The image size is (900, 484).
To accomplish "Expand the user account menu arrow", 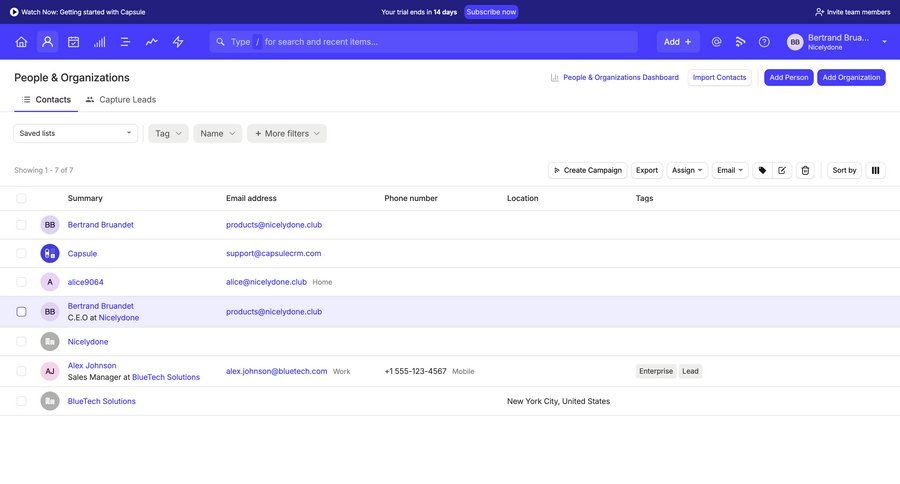I will click(885, 42).
